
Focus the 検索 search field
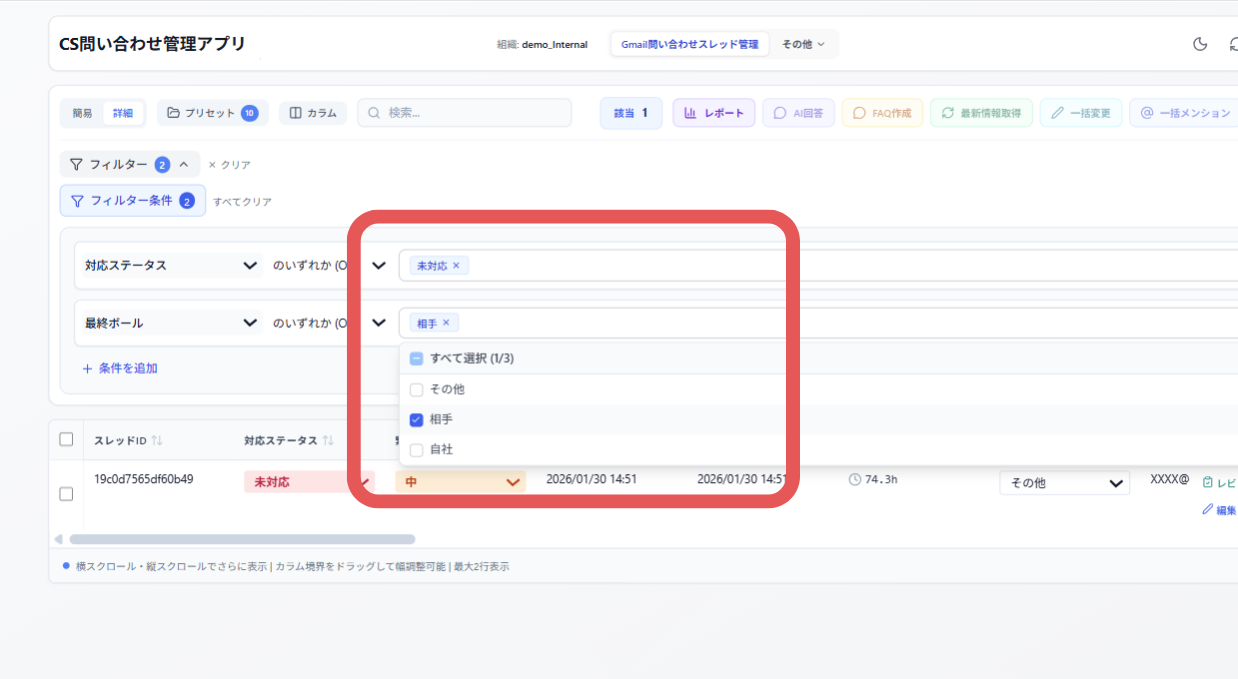[x=465, y=113]
